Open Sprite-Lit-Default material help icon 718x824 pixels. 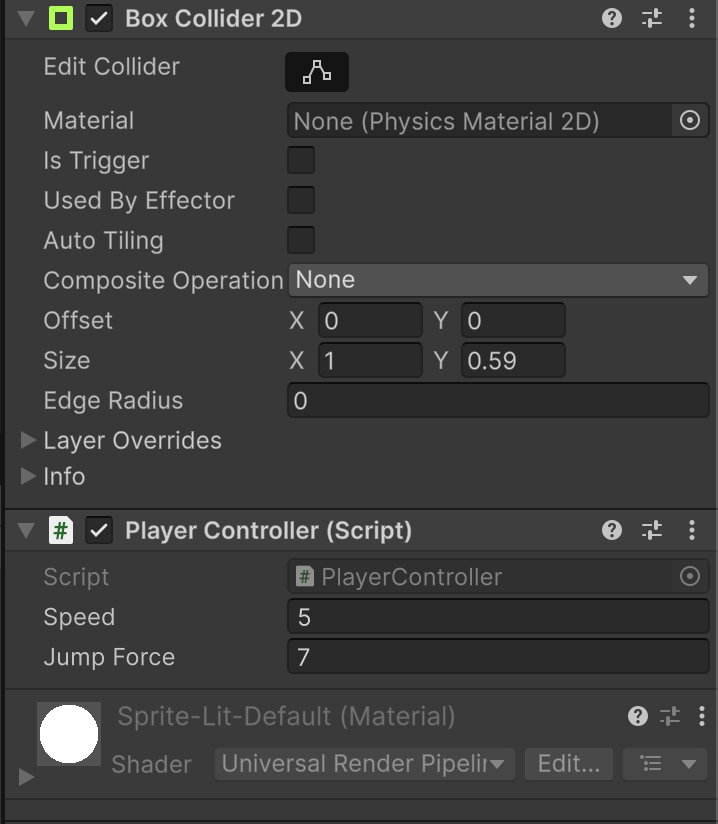pos(637,716)
